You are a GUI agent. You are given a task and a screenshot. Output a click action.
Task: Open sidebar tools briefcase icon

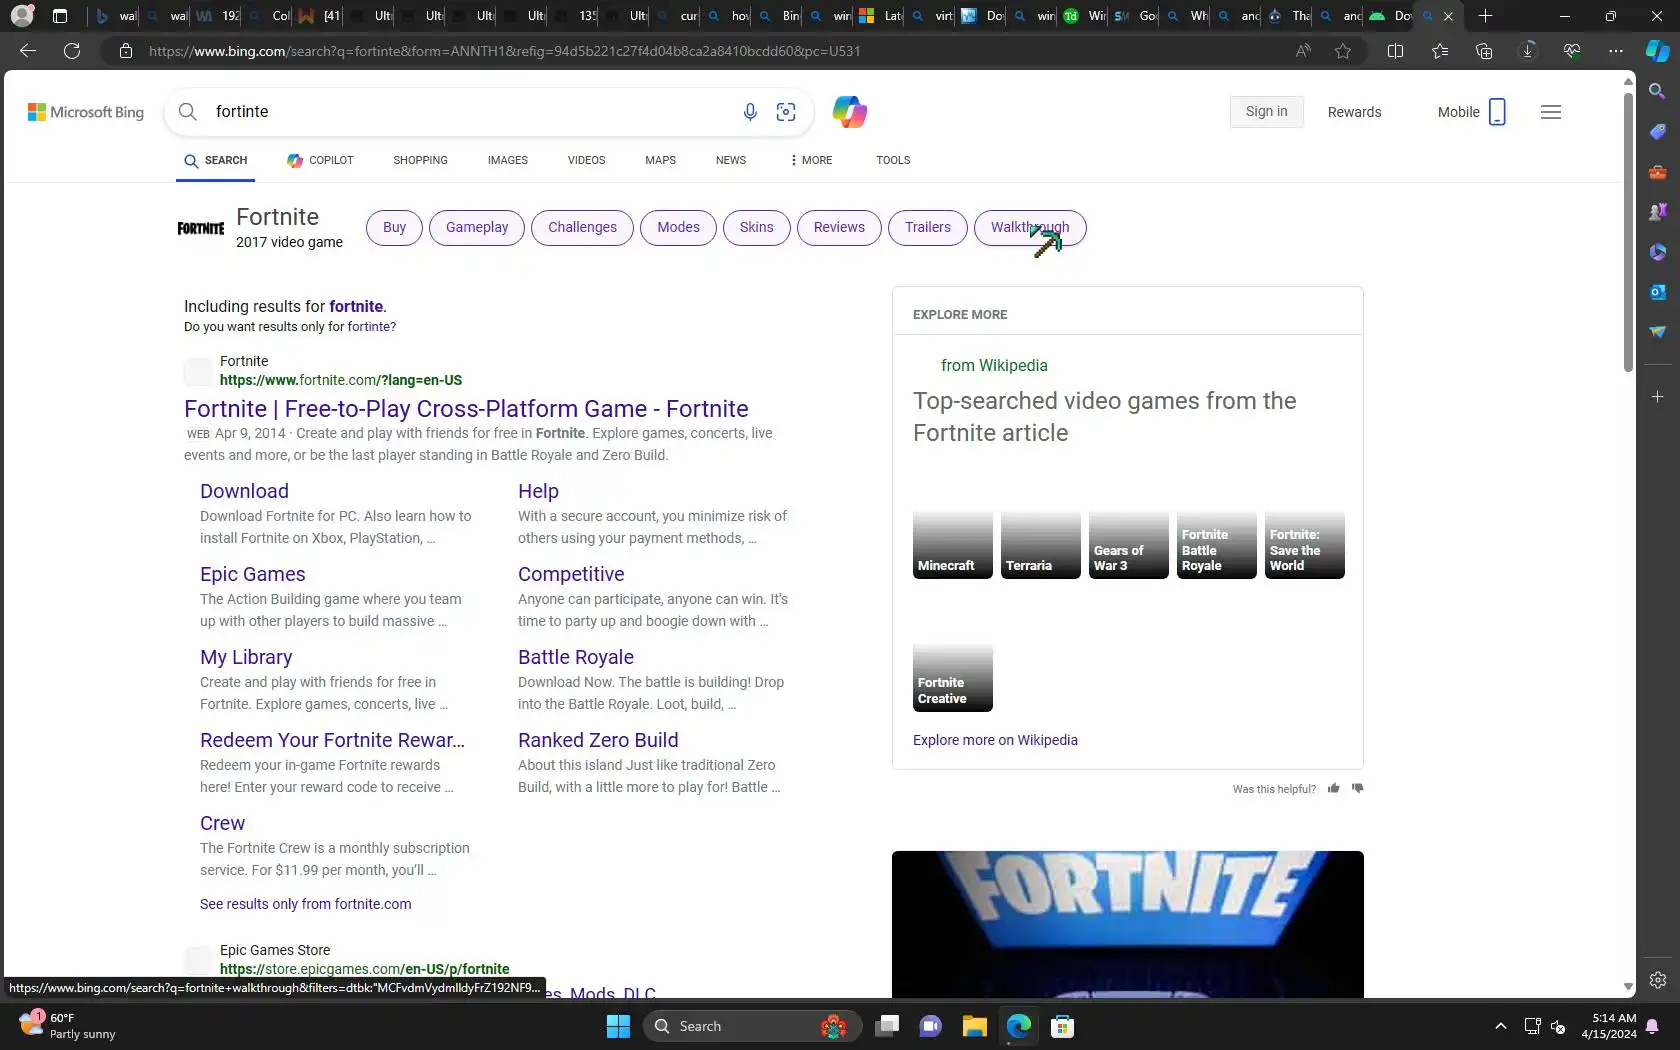[x=1658, y=172]
